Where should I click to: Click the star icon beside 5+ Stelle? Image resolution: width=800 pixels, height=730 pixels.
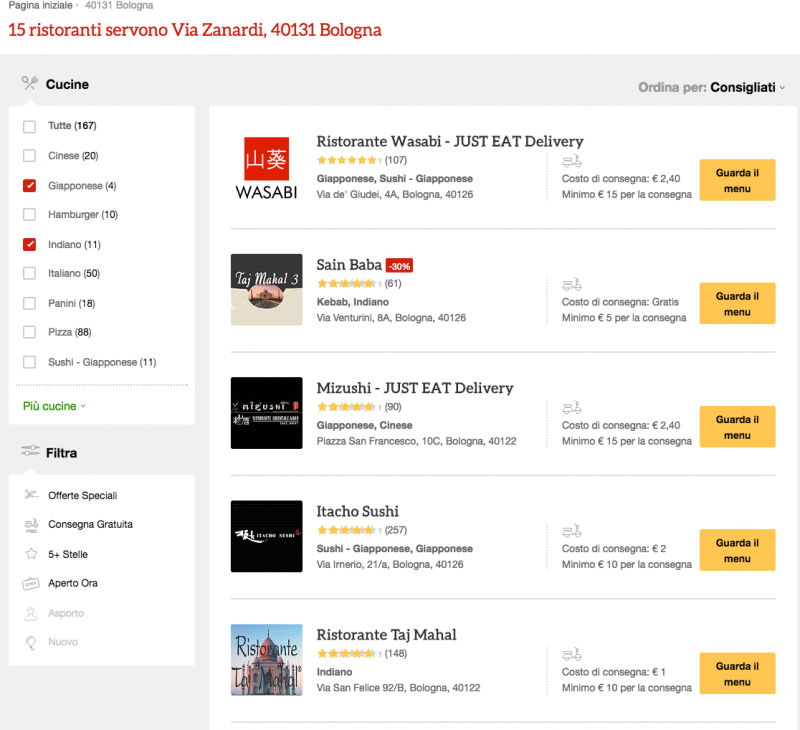(x=30, y=554)
